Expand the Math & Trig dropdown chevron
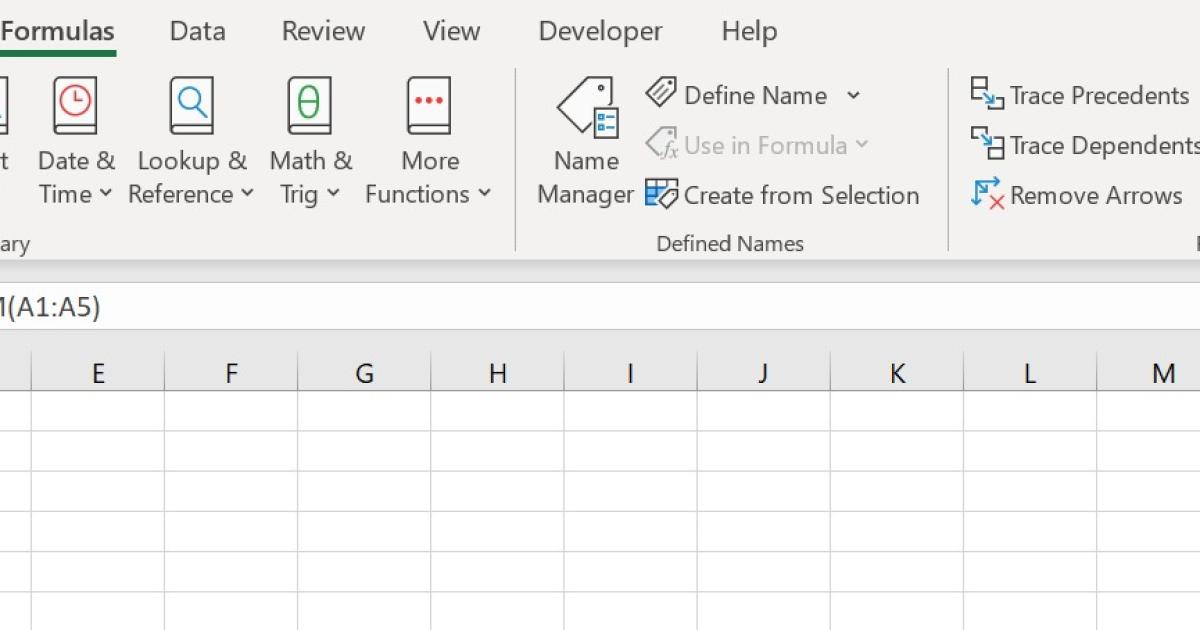Image resolution: width=1200 pixels, height=630 pixels. (333, 194)
